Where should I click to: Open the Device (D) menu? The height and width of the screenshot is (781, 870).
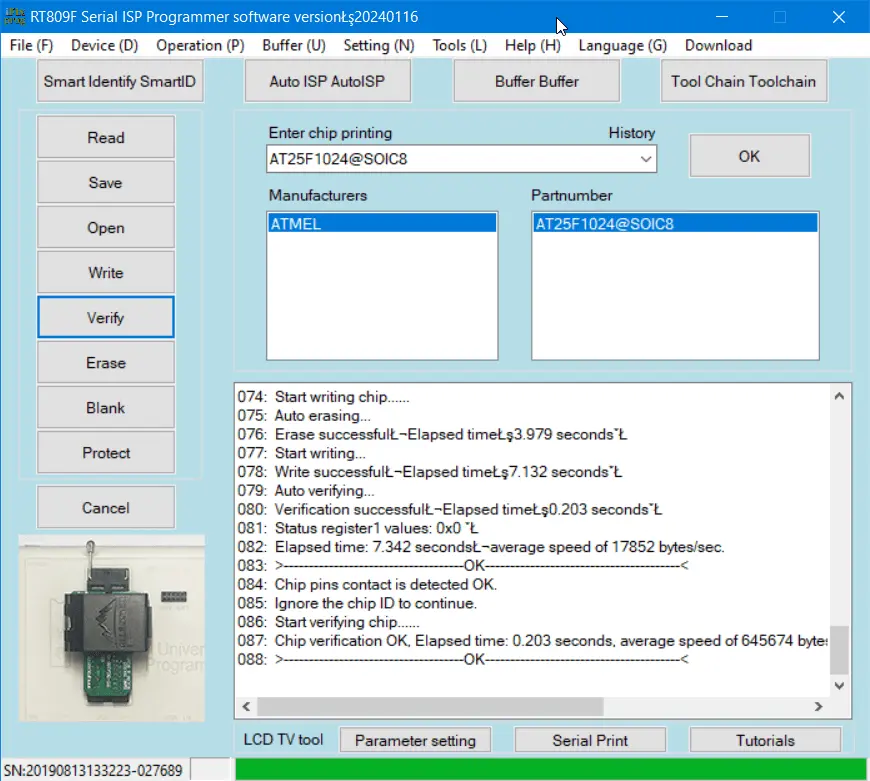[104, 45]
